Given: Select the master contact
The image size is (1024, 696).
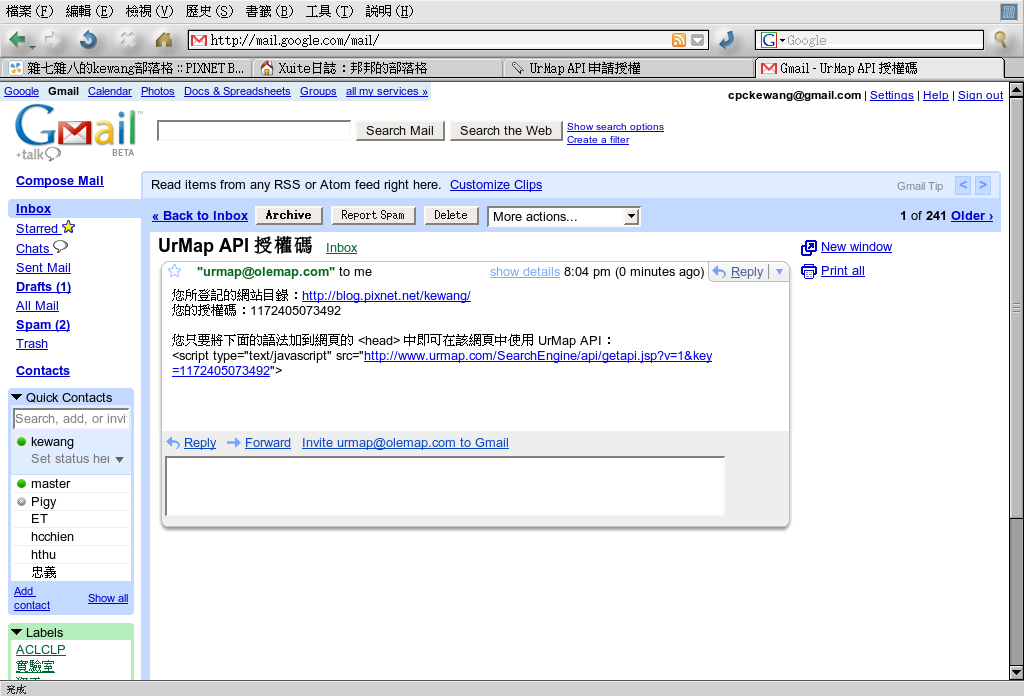Looking at the screenshot, I should (50, 484).
